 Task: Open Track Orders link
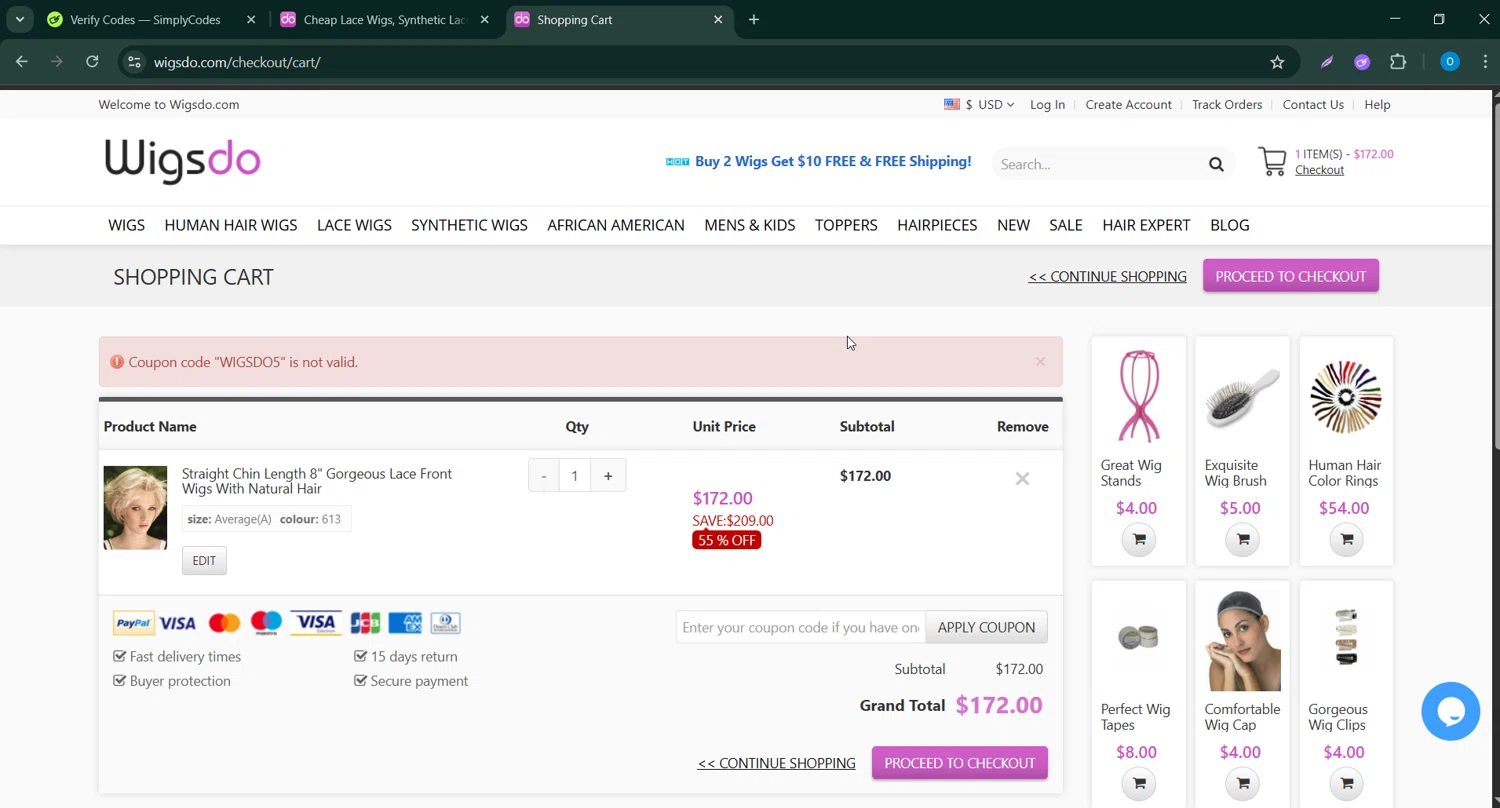[1227, 104]
